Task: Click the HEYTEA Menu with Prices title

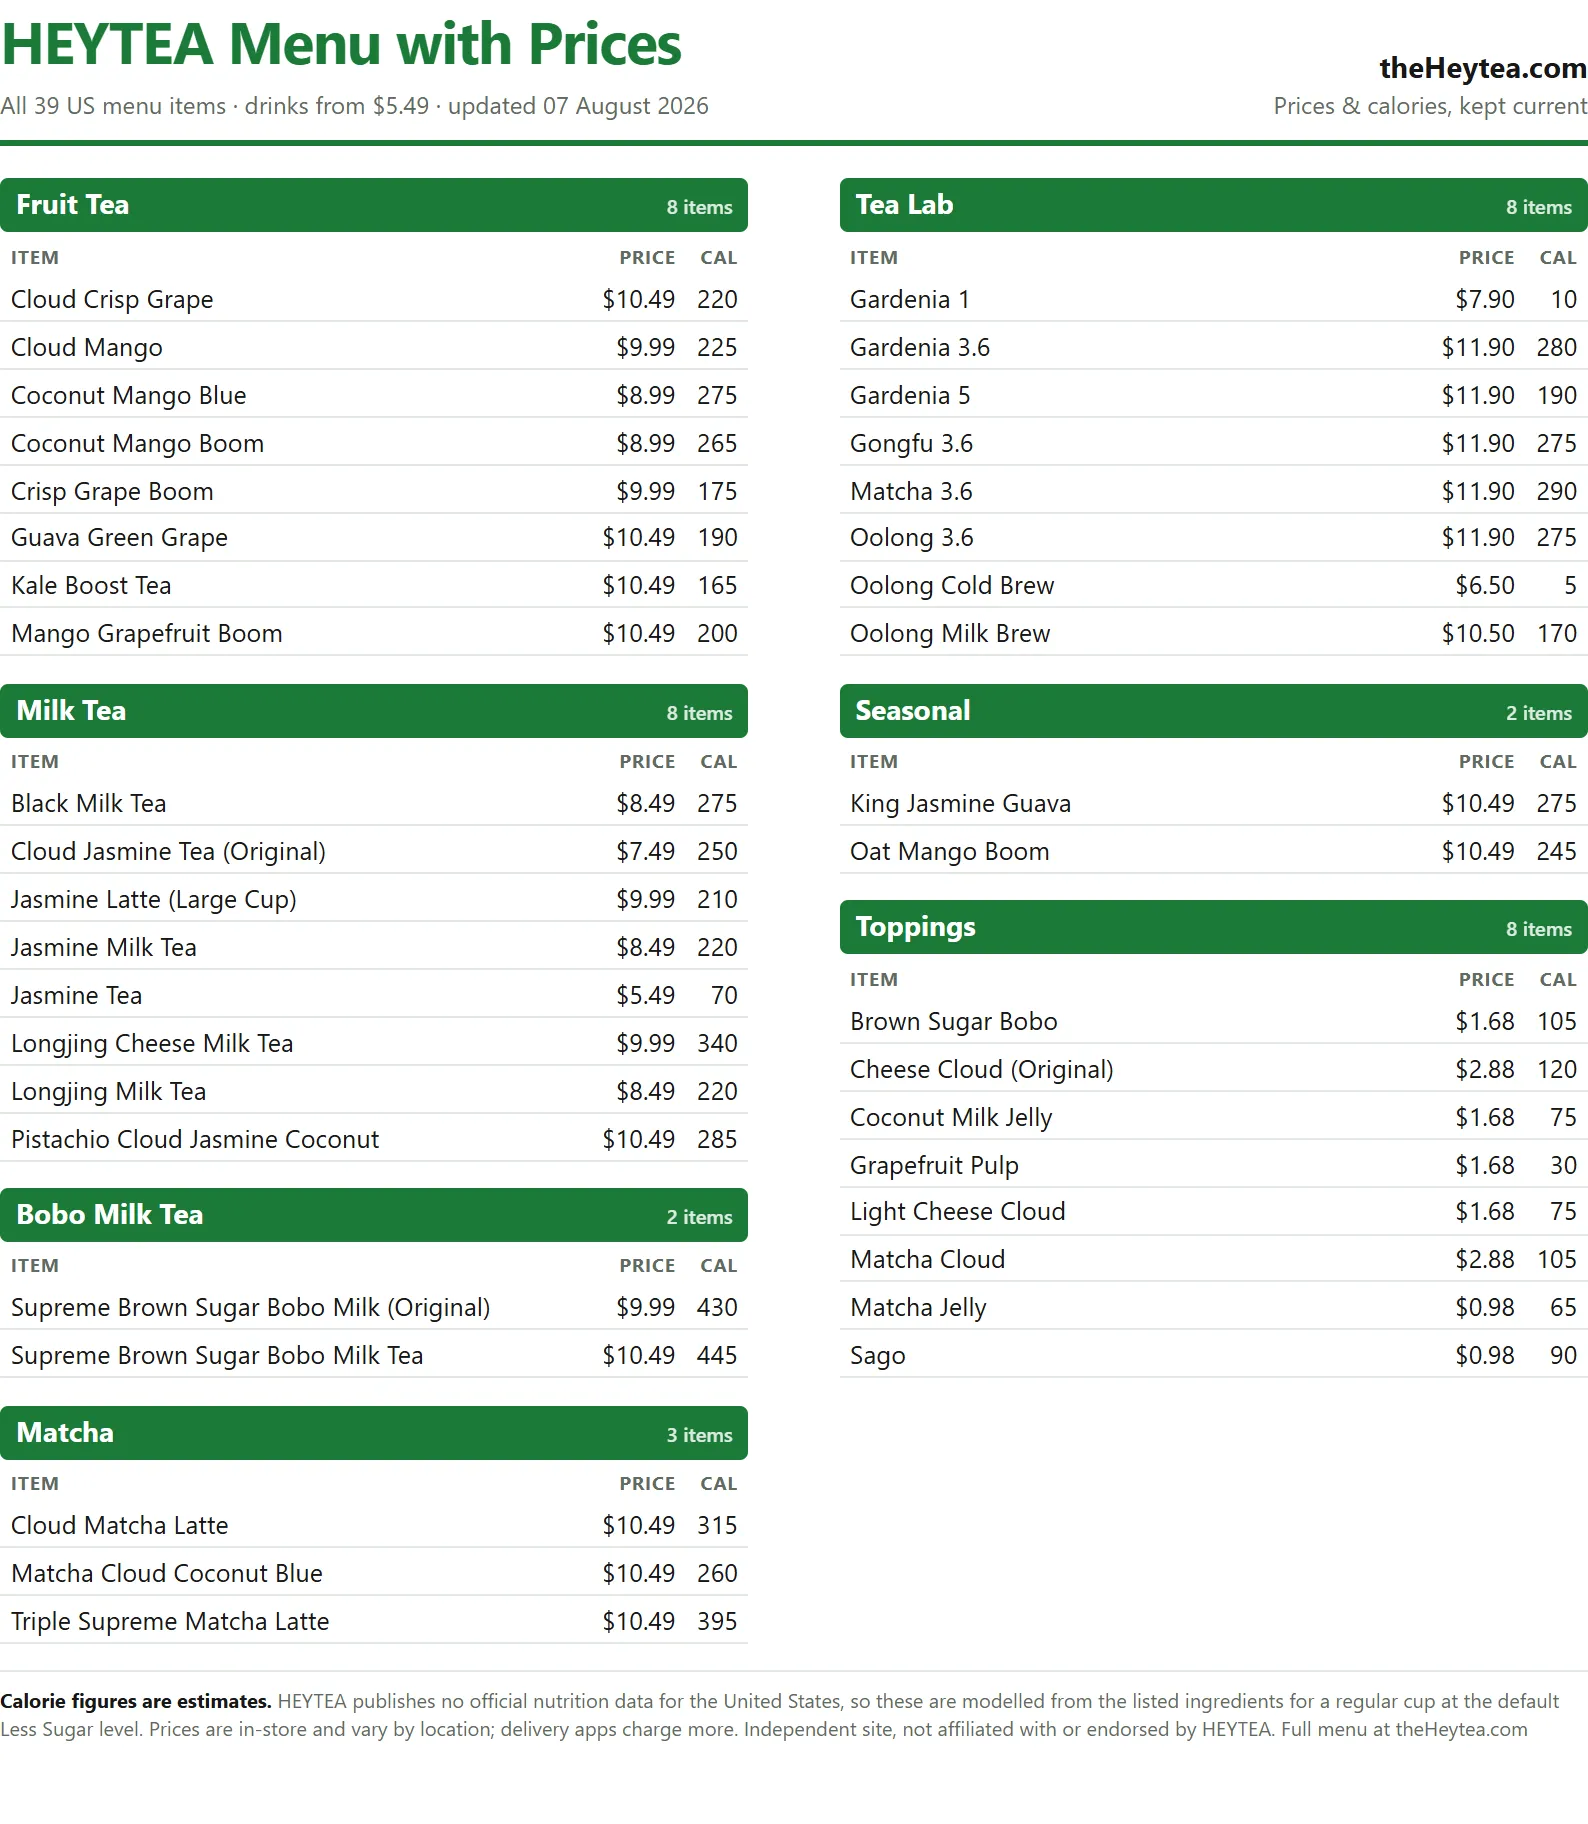Action: click(341, 45)
